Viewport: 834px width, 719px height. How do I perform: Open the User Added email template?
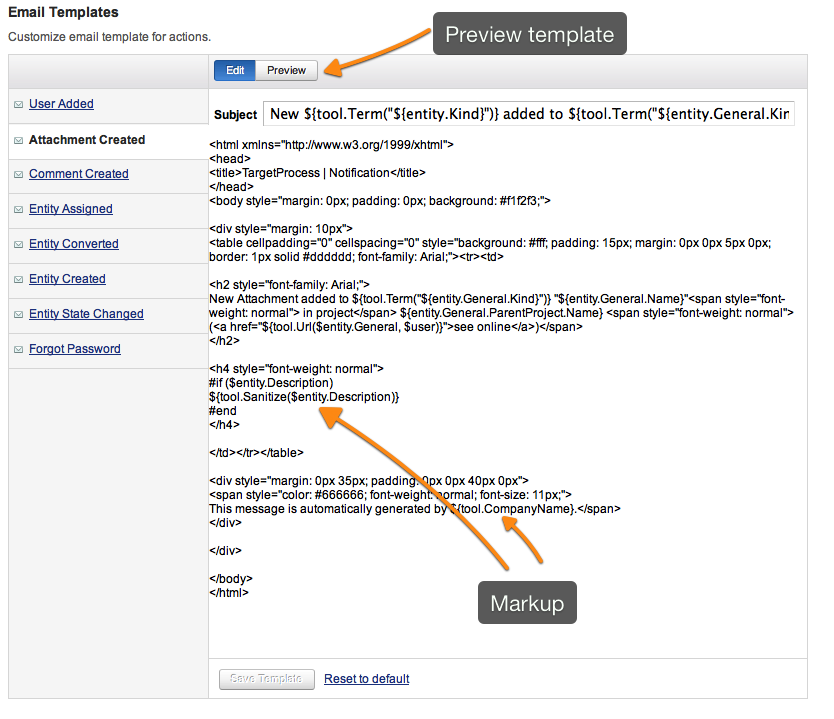coord(62,104)
